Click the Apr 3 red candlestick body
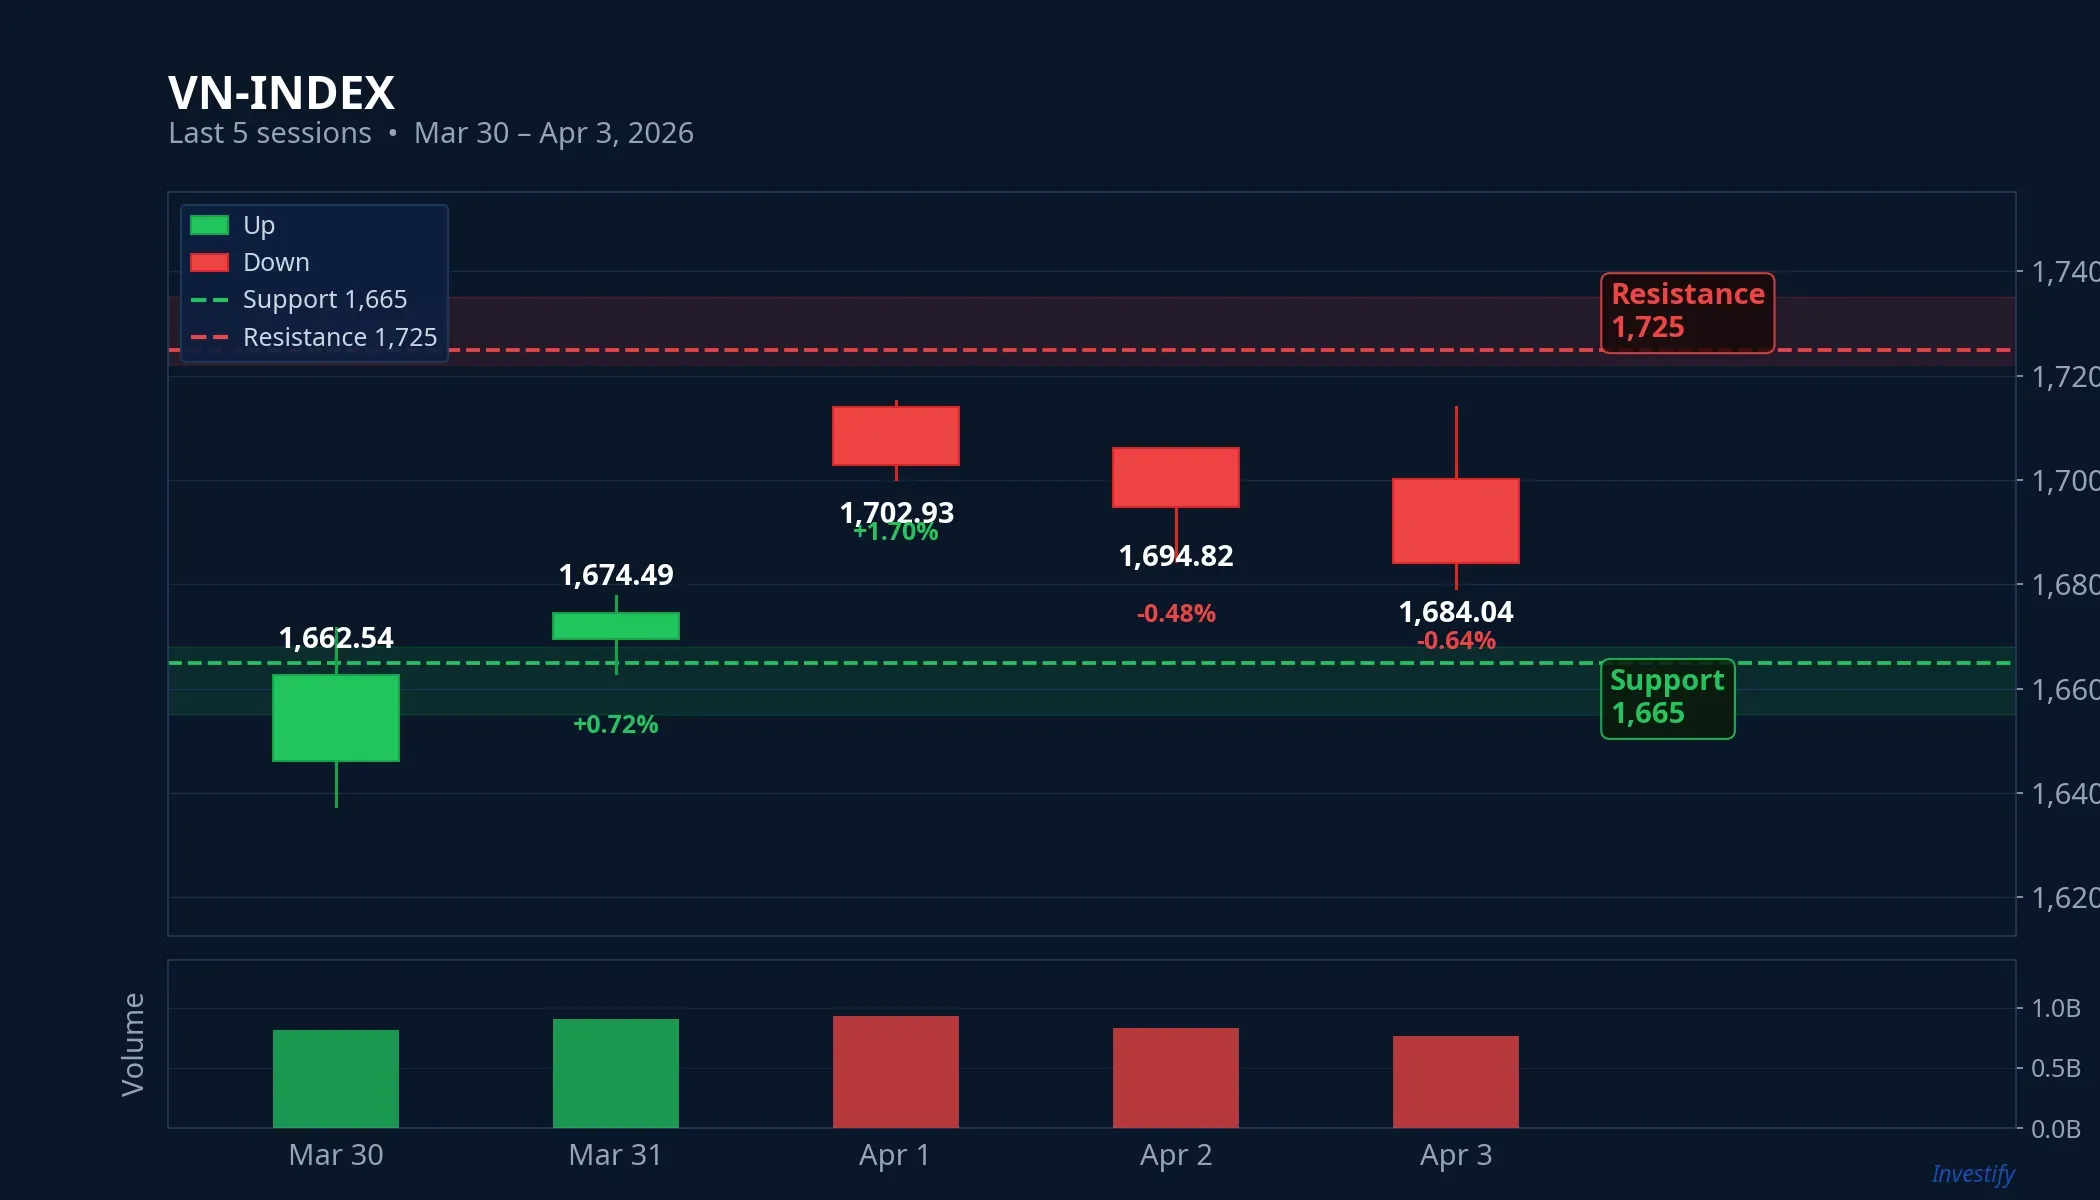The image size is (2100, 1200). pos(1455,521)
